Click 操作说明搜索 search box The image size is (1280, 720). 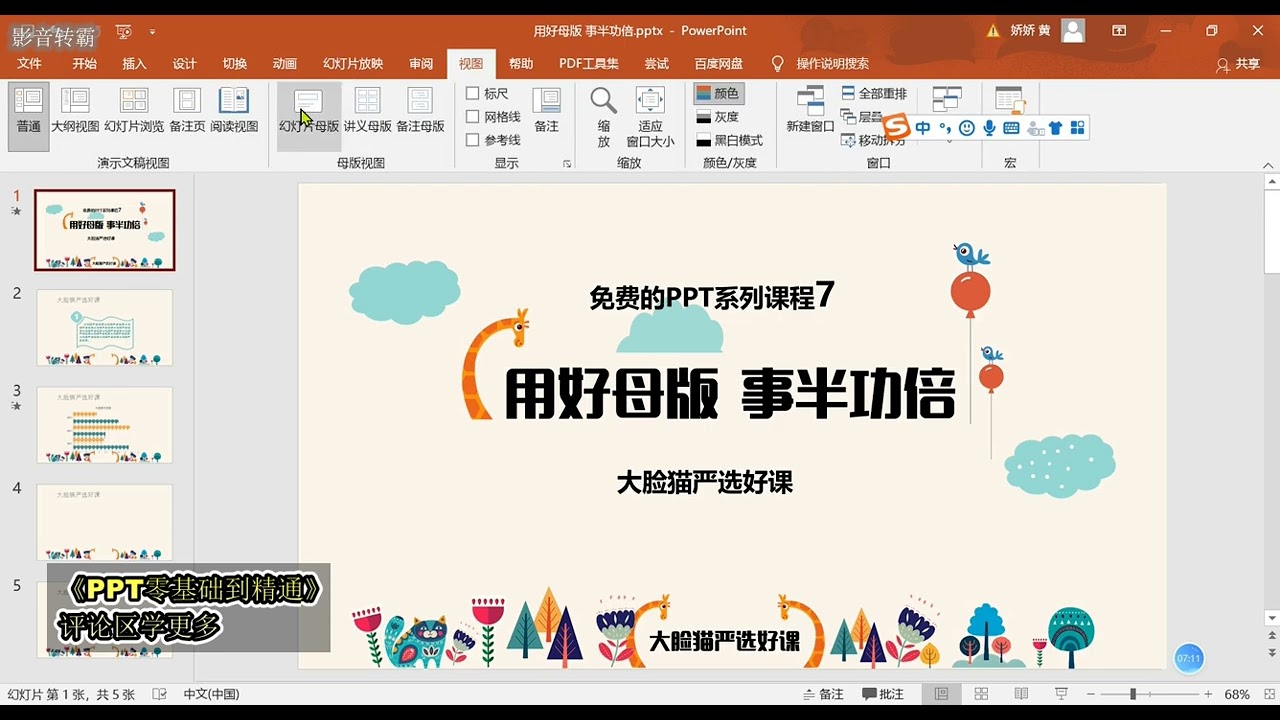pos(832,63)
